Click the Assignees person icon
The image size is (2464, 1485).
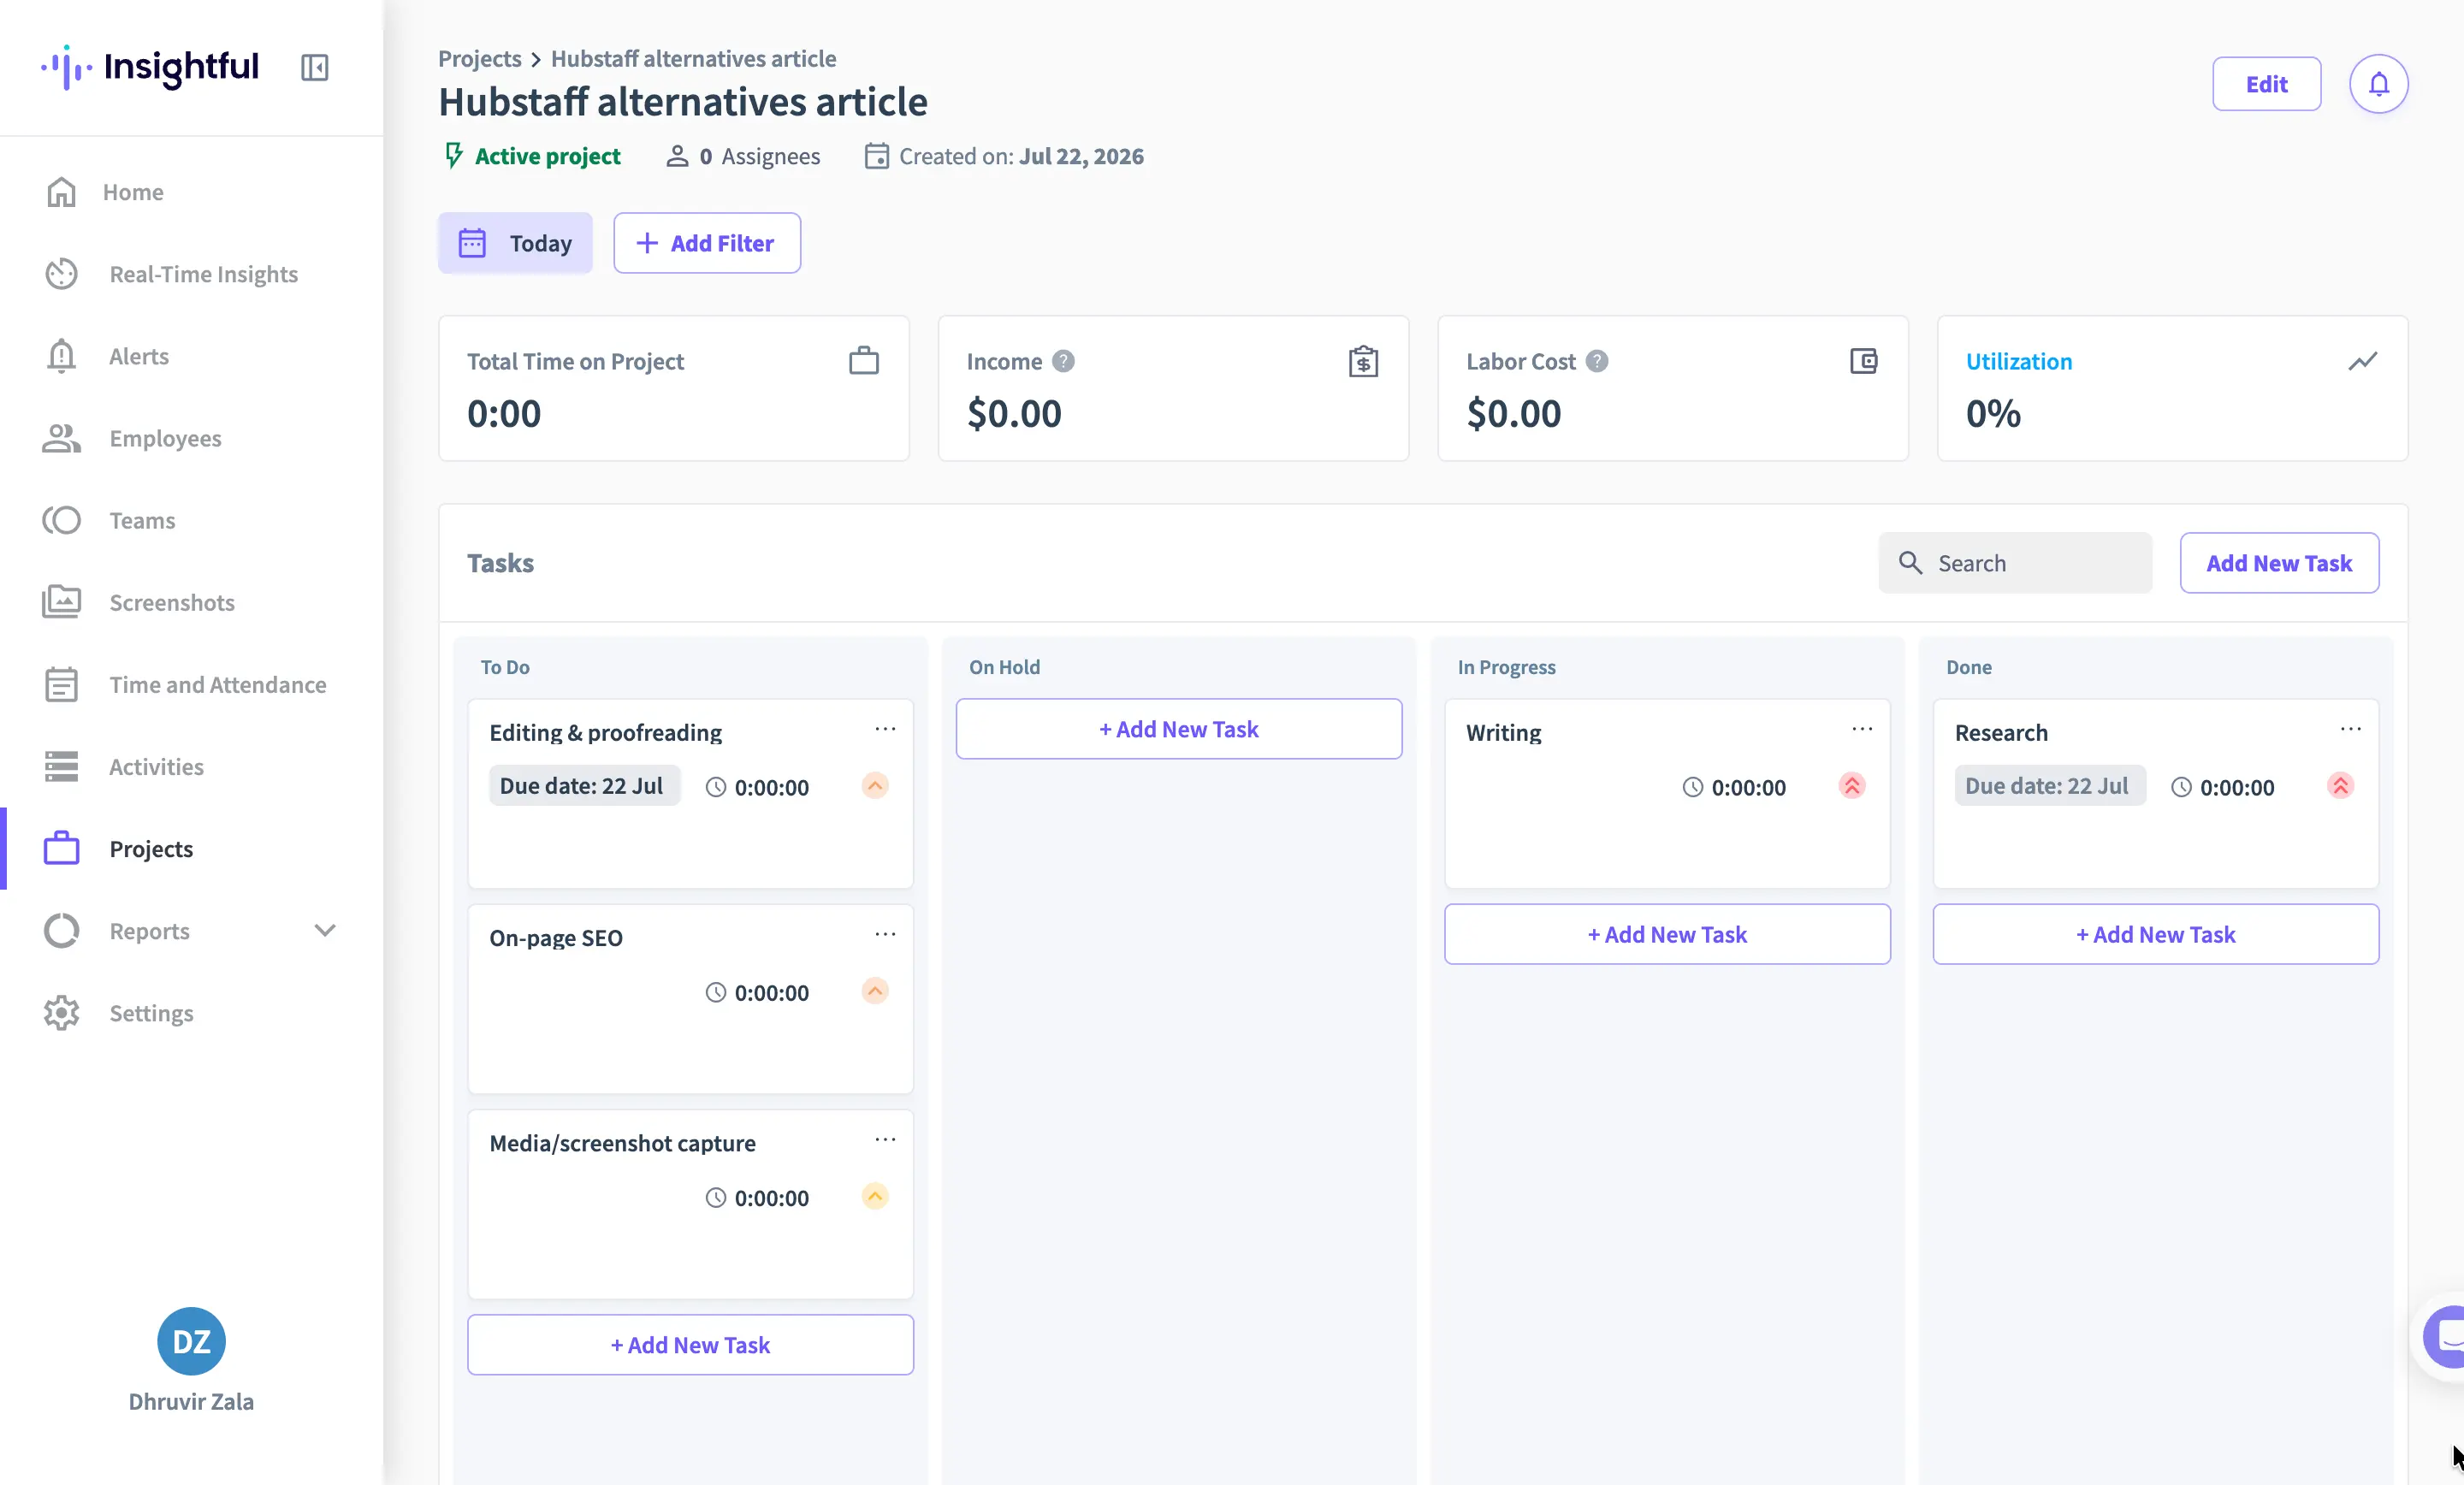point(677,156)
